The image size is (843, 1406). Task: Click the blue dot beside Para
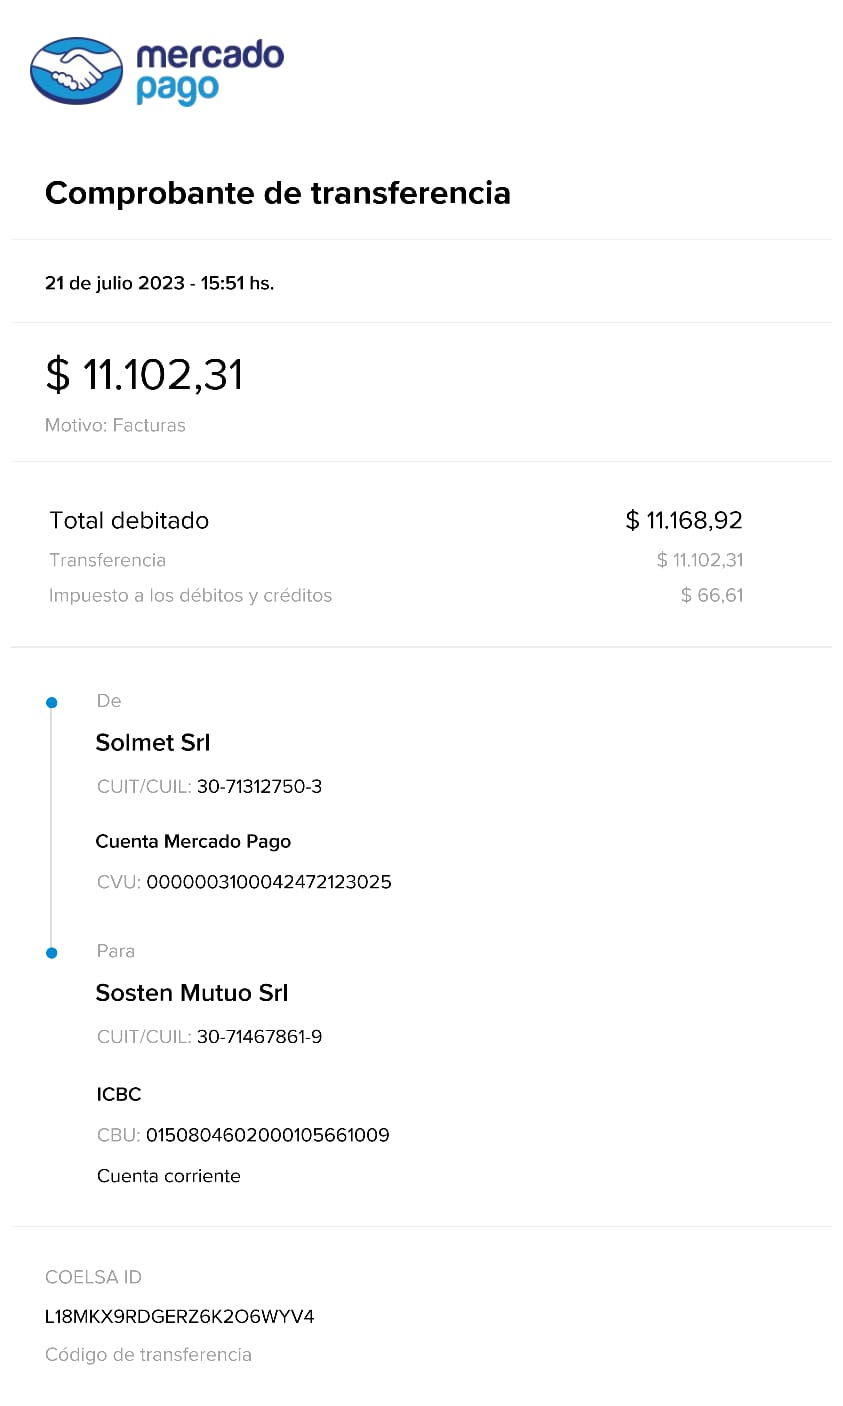52,953
